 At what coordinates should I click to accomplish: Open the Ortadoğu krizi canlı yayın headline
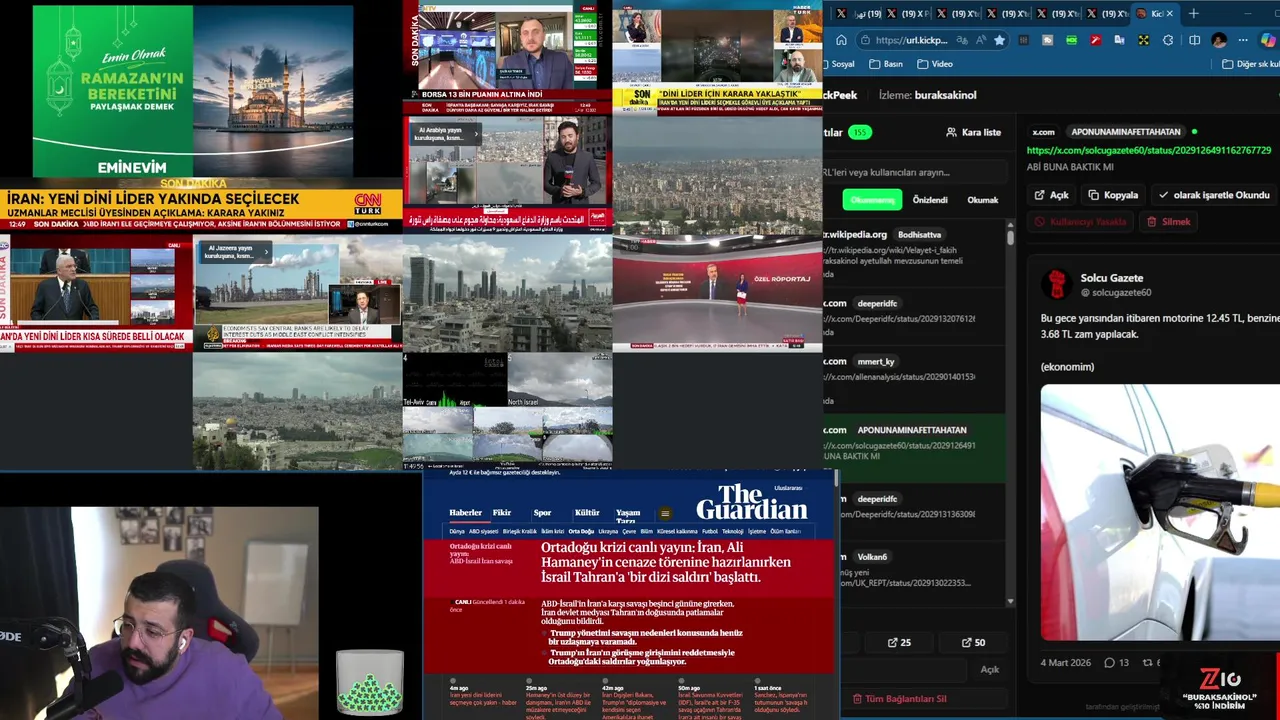click(666, 563)
